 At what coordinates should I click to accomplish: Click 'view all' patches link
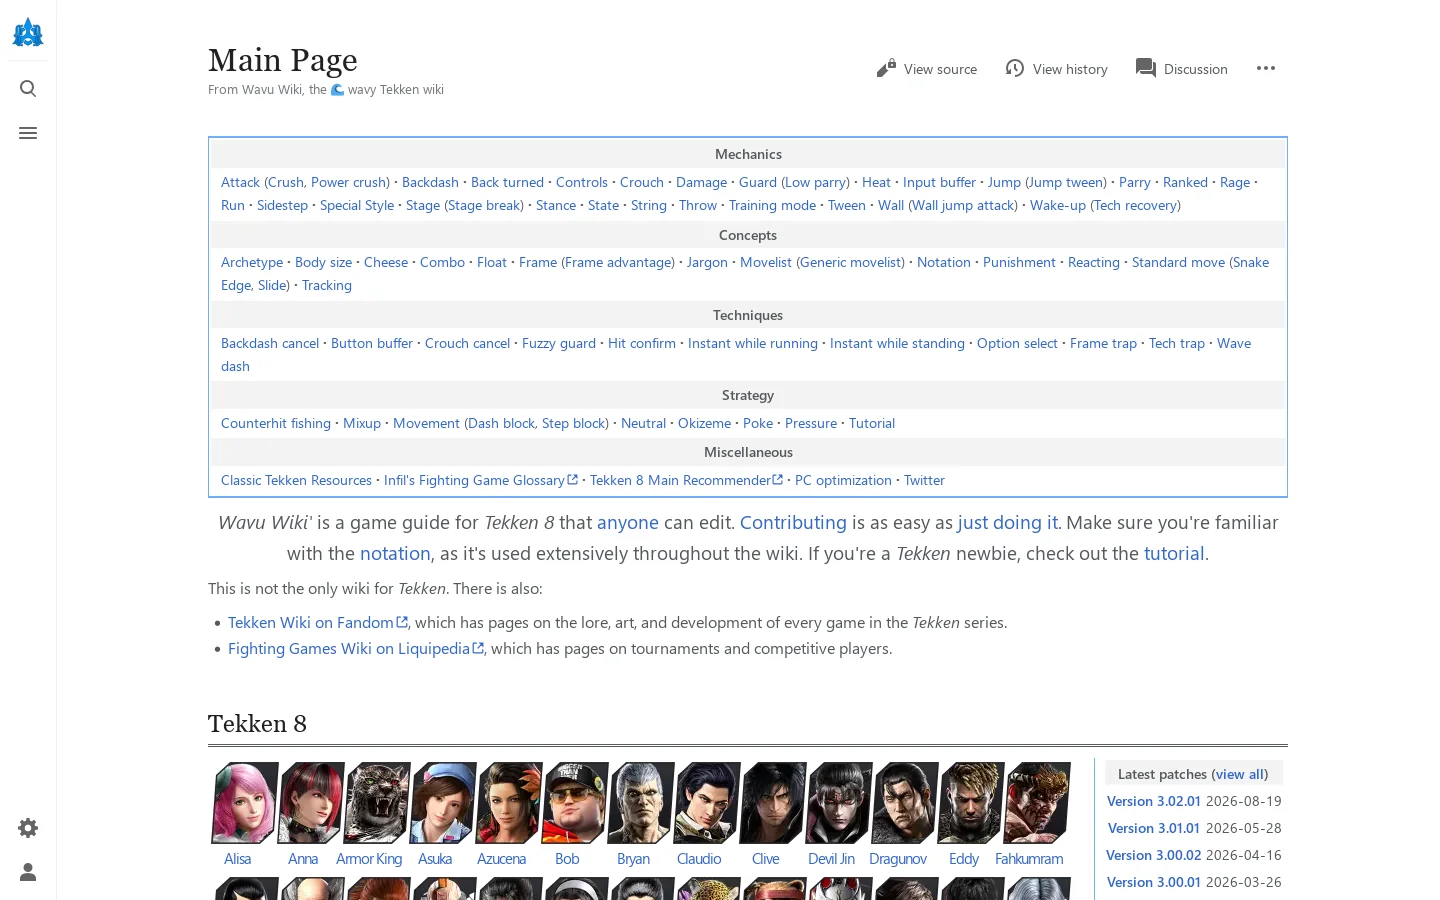(x=1240, y=774)
